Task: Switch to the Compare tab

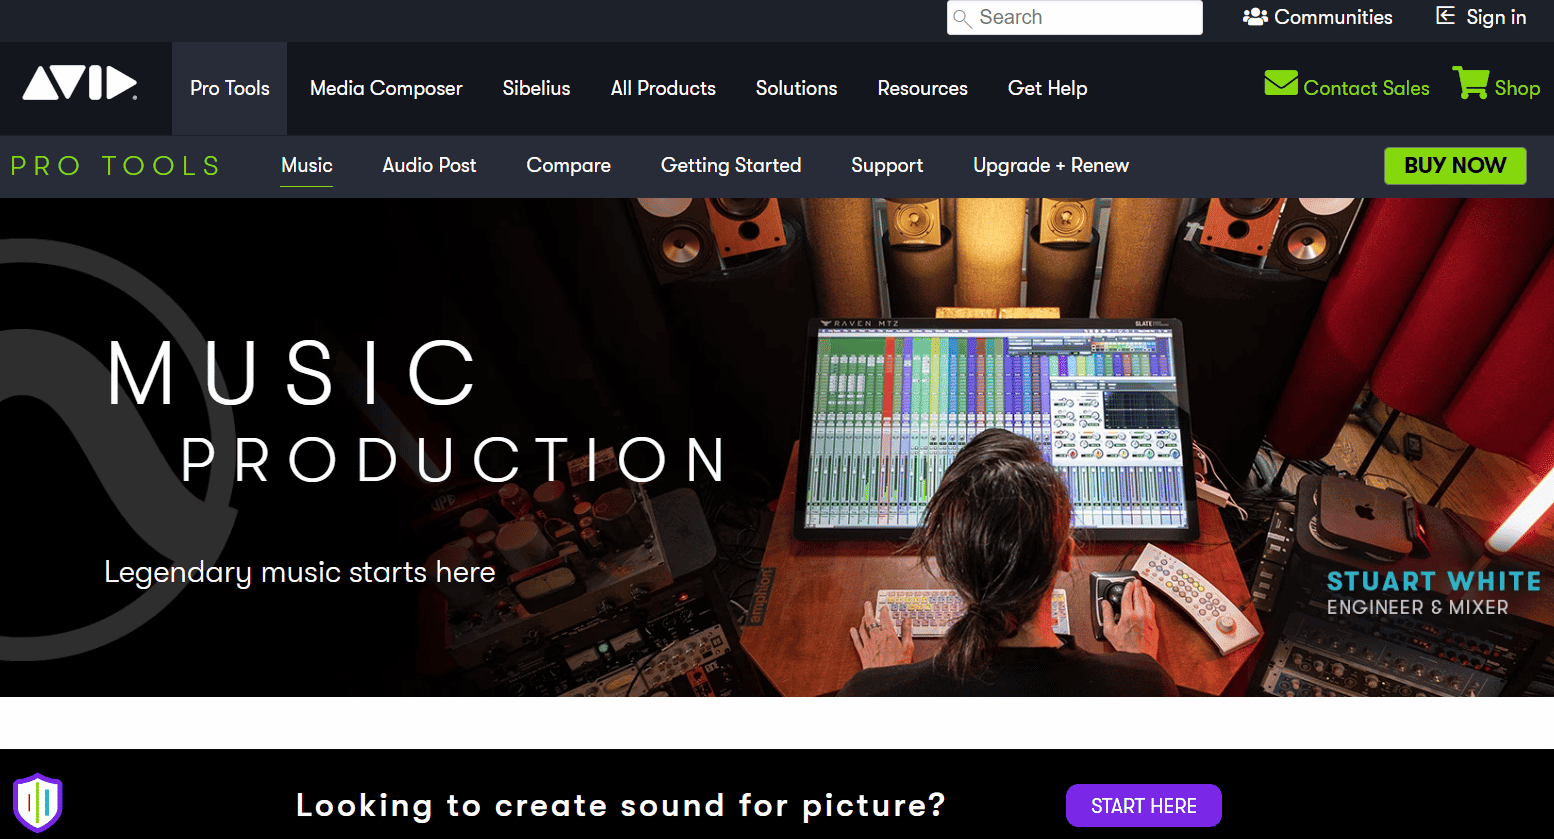Action: pos(568,166)
